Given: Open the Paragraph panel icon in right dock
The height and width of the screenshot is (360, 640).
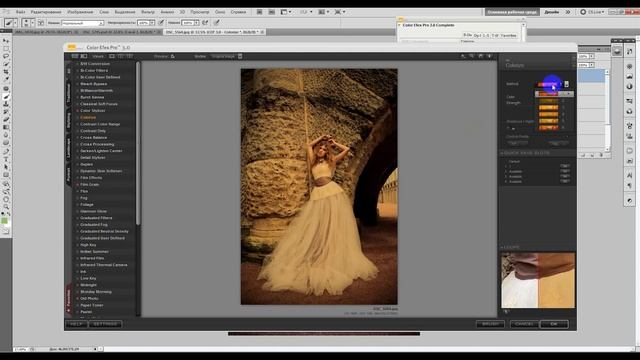Looking at the screenshot, I should point(629,185).
